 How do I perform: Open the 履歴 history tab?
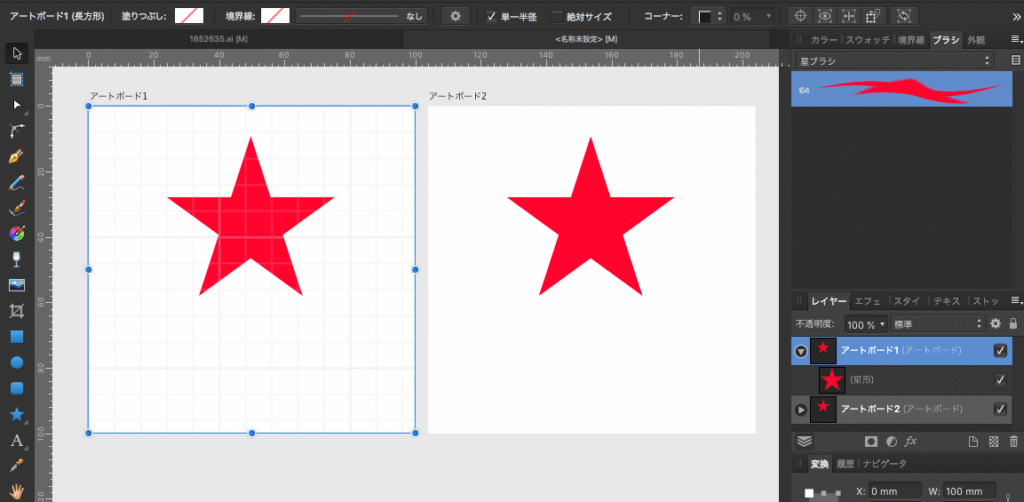845,464
